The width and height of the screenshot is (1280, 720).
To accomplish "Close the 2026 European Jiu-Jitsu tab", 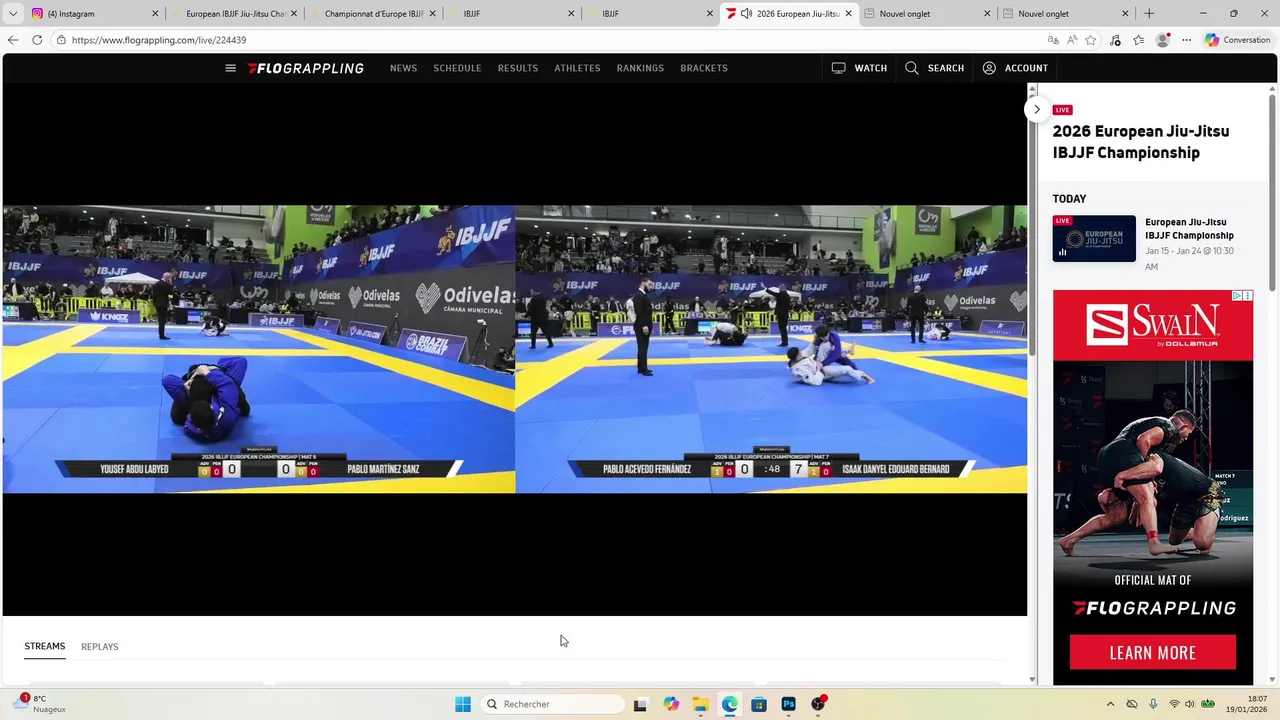I will (849, 14).
